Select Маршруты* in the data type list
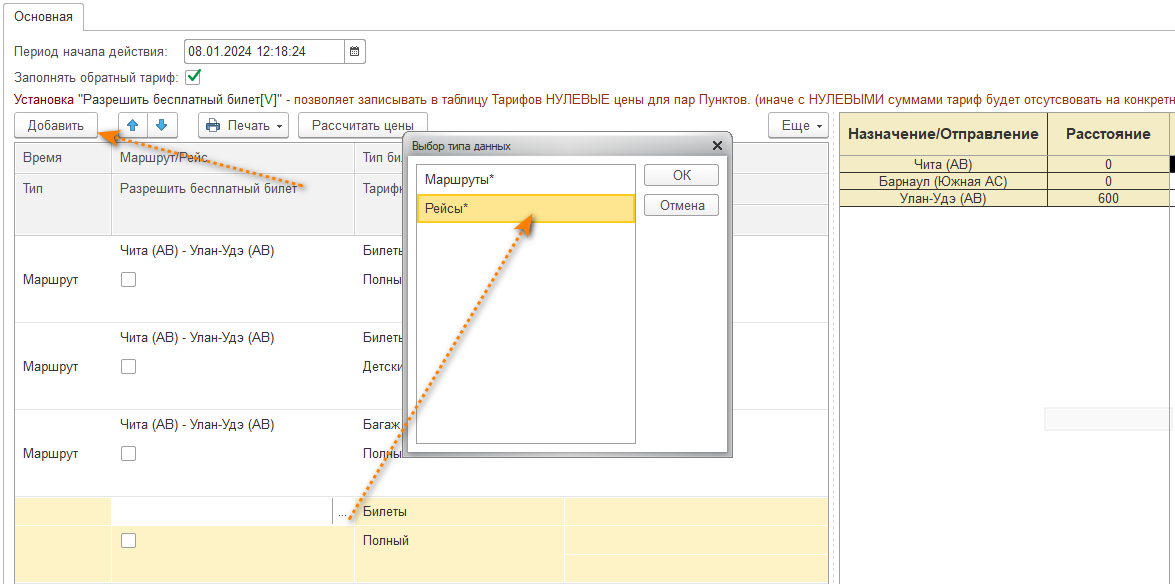The width and height of the screenshot is (1175, 584). click(525, 179)
